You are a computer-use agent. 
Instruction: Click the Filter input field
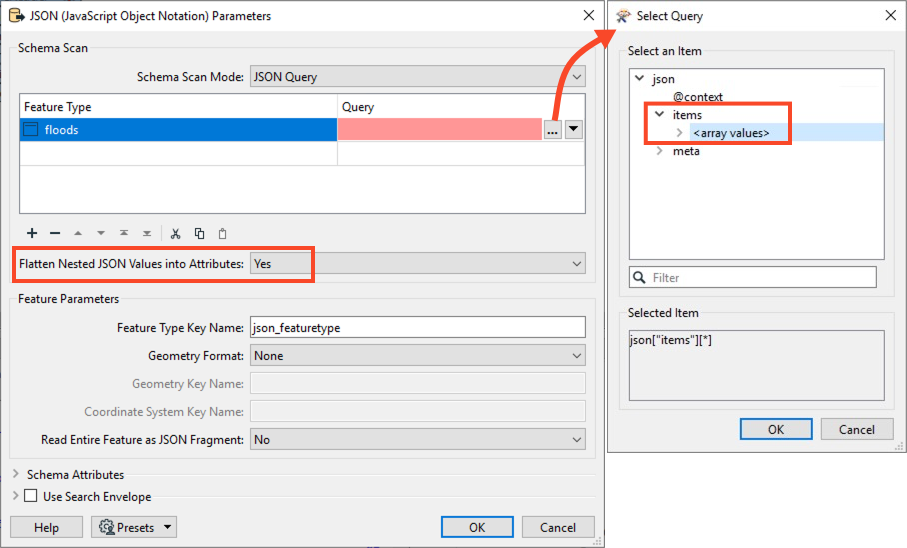point(753,277)
